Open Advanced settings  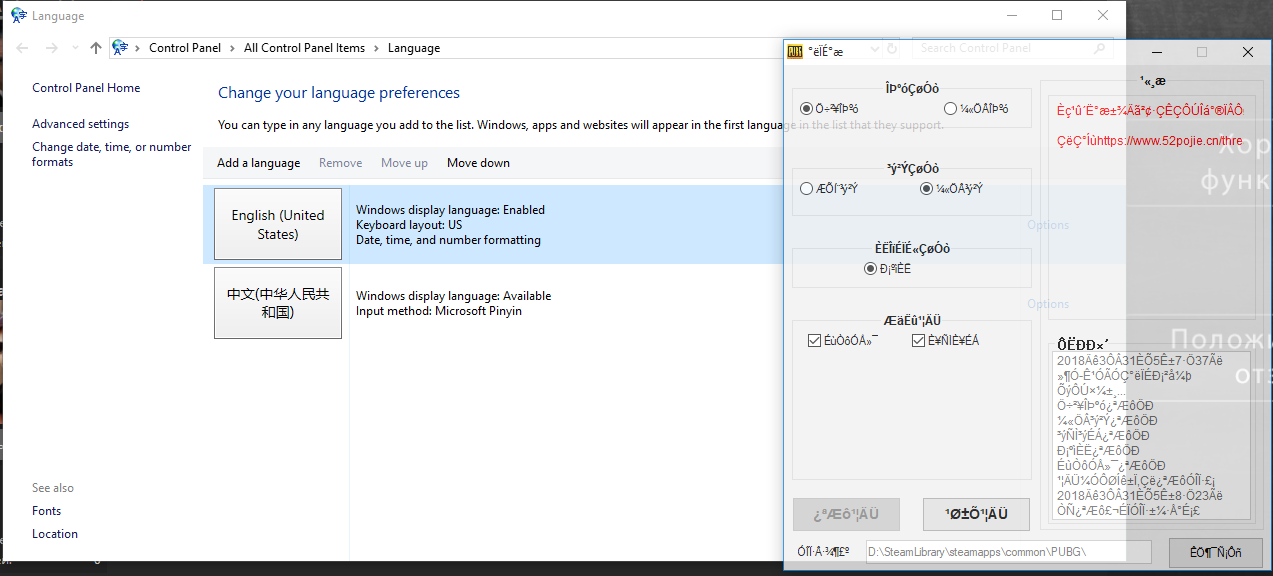coord(81,124)
